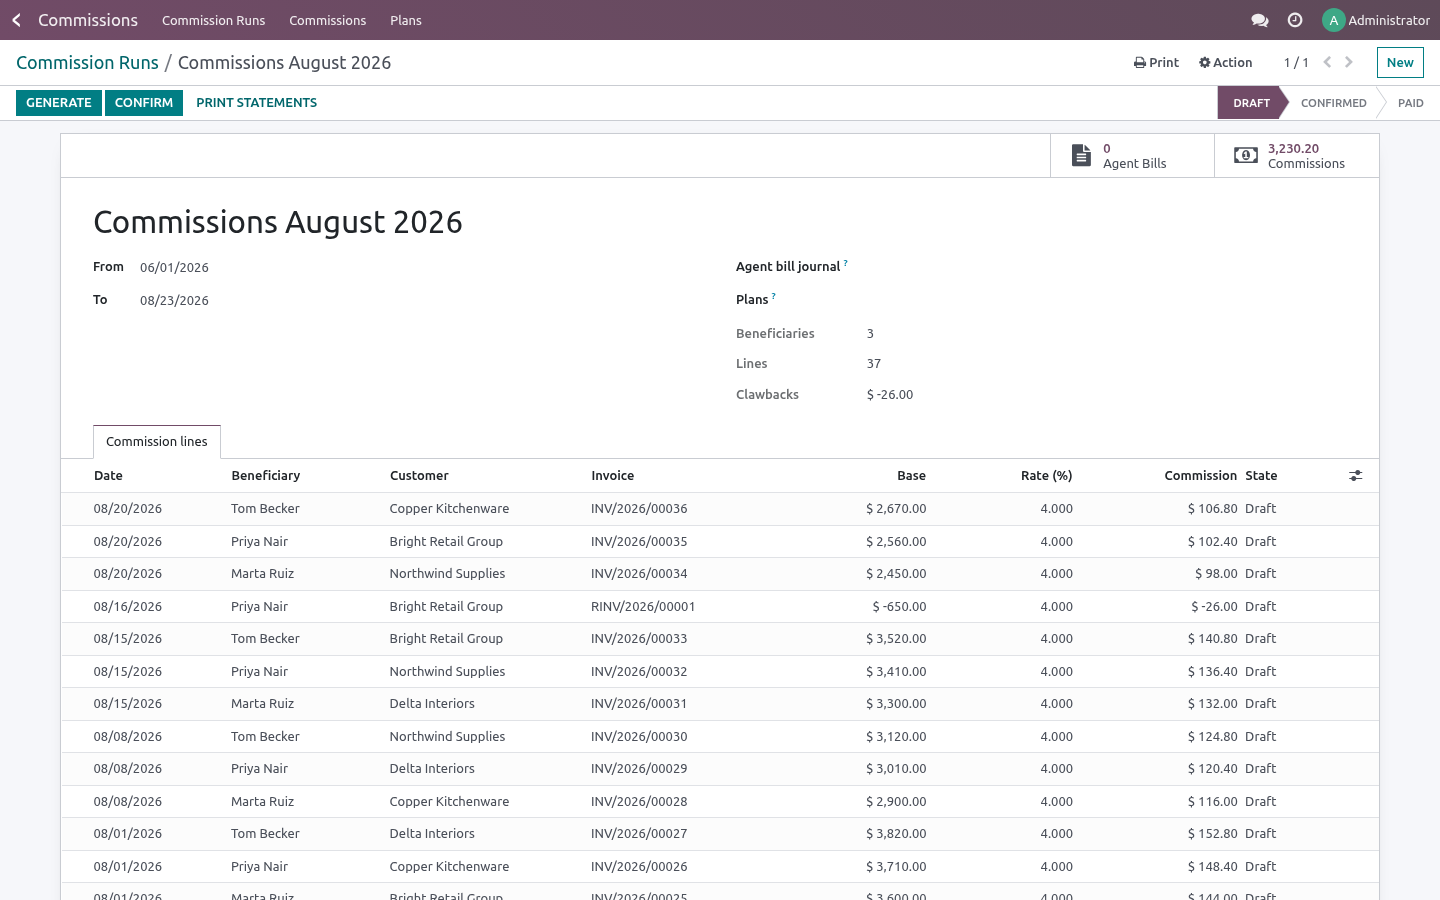Open the RINV/2026/00001 refund line
Viewport: 1440px width, 900px height.
(x=720, y=607)
